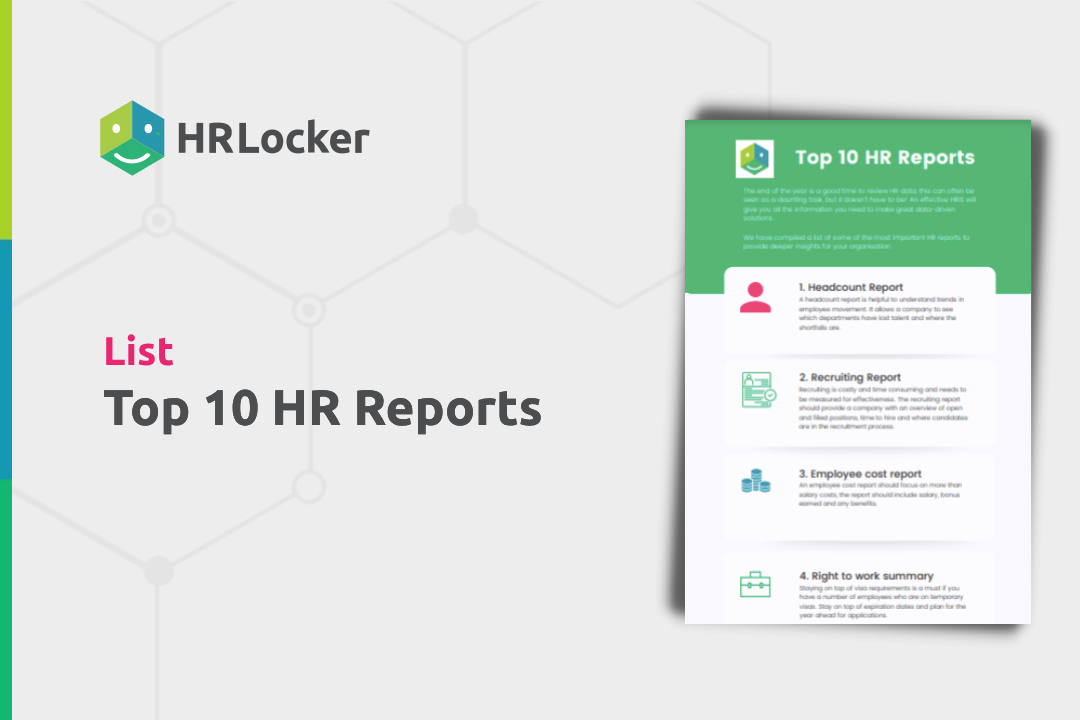The height and width of the screenshot is (720, 1080).
Task: Click the pink person Headcount Report icon
Action: point(756,298)
